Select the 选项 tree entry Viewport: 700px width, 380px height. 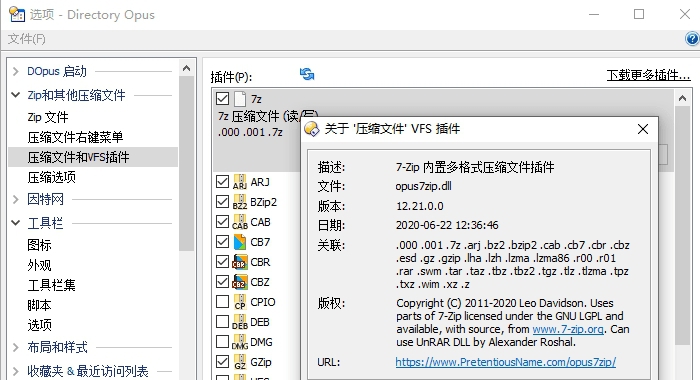point(39,325)
